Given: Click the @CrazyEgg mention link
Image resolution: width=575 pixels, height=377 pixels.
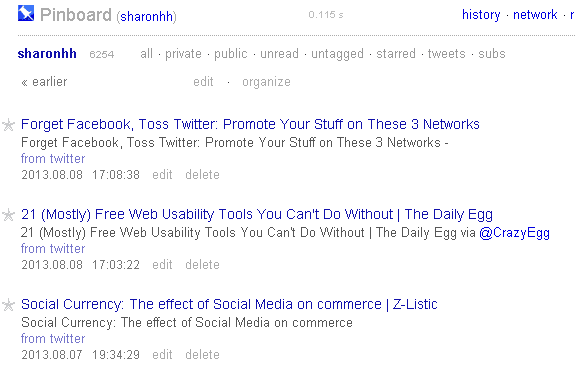Looking at the screenshot, I should click(514, 233).
